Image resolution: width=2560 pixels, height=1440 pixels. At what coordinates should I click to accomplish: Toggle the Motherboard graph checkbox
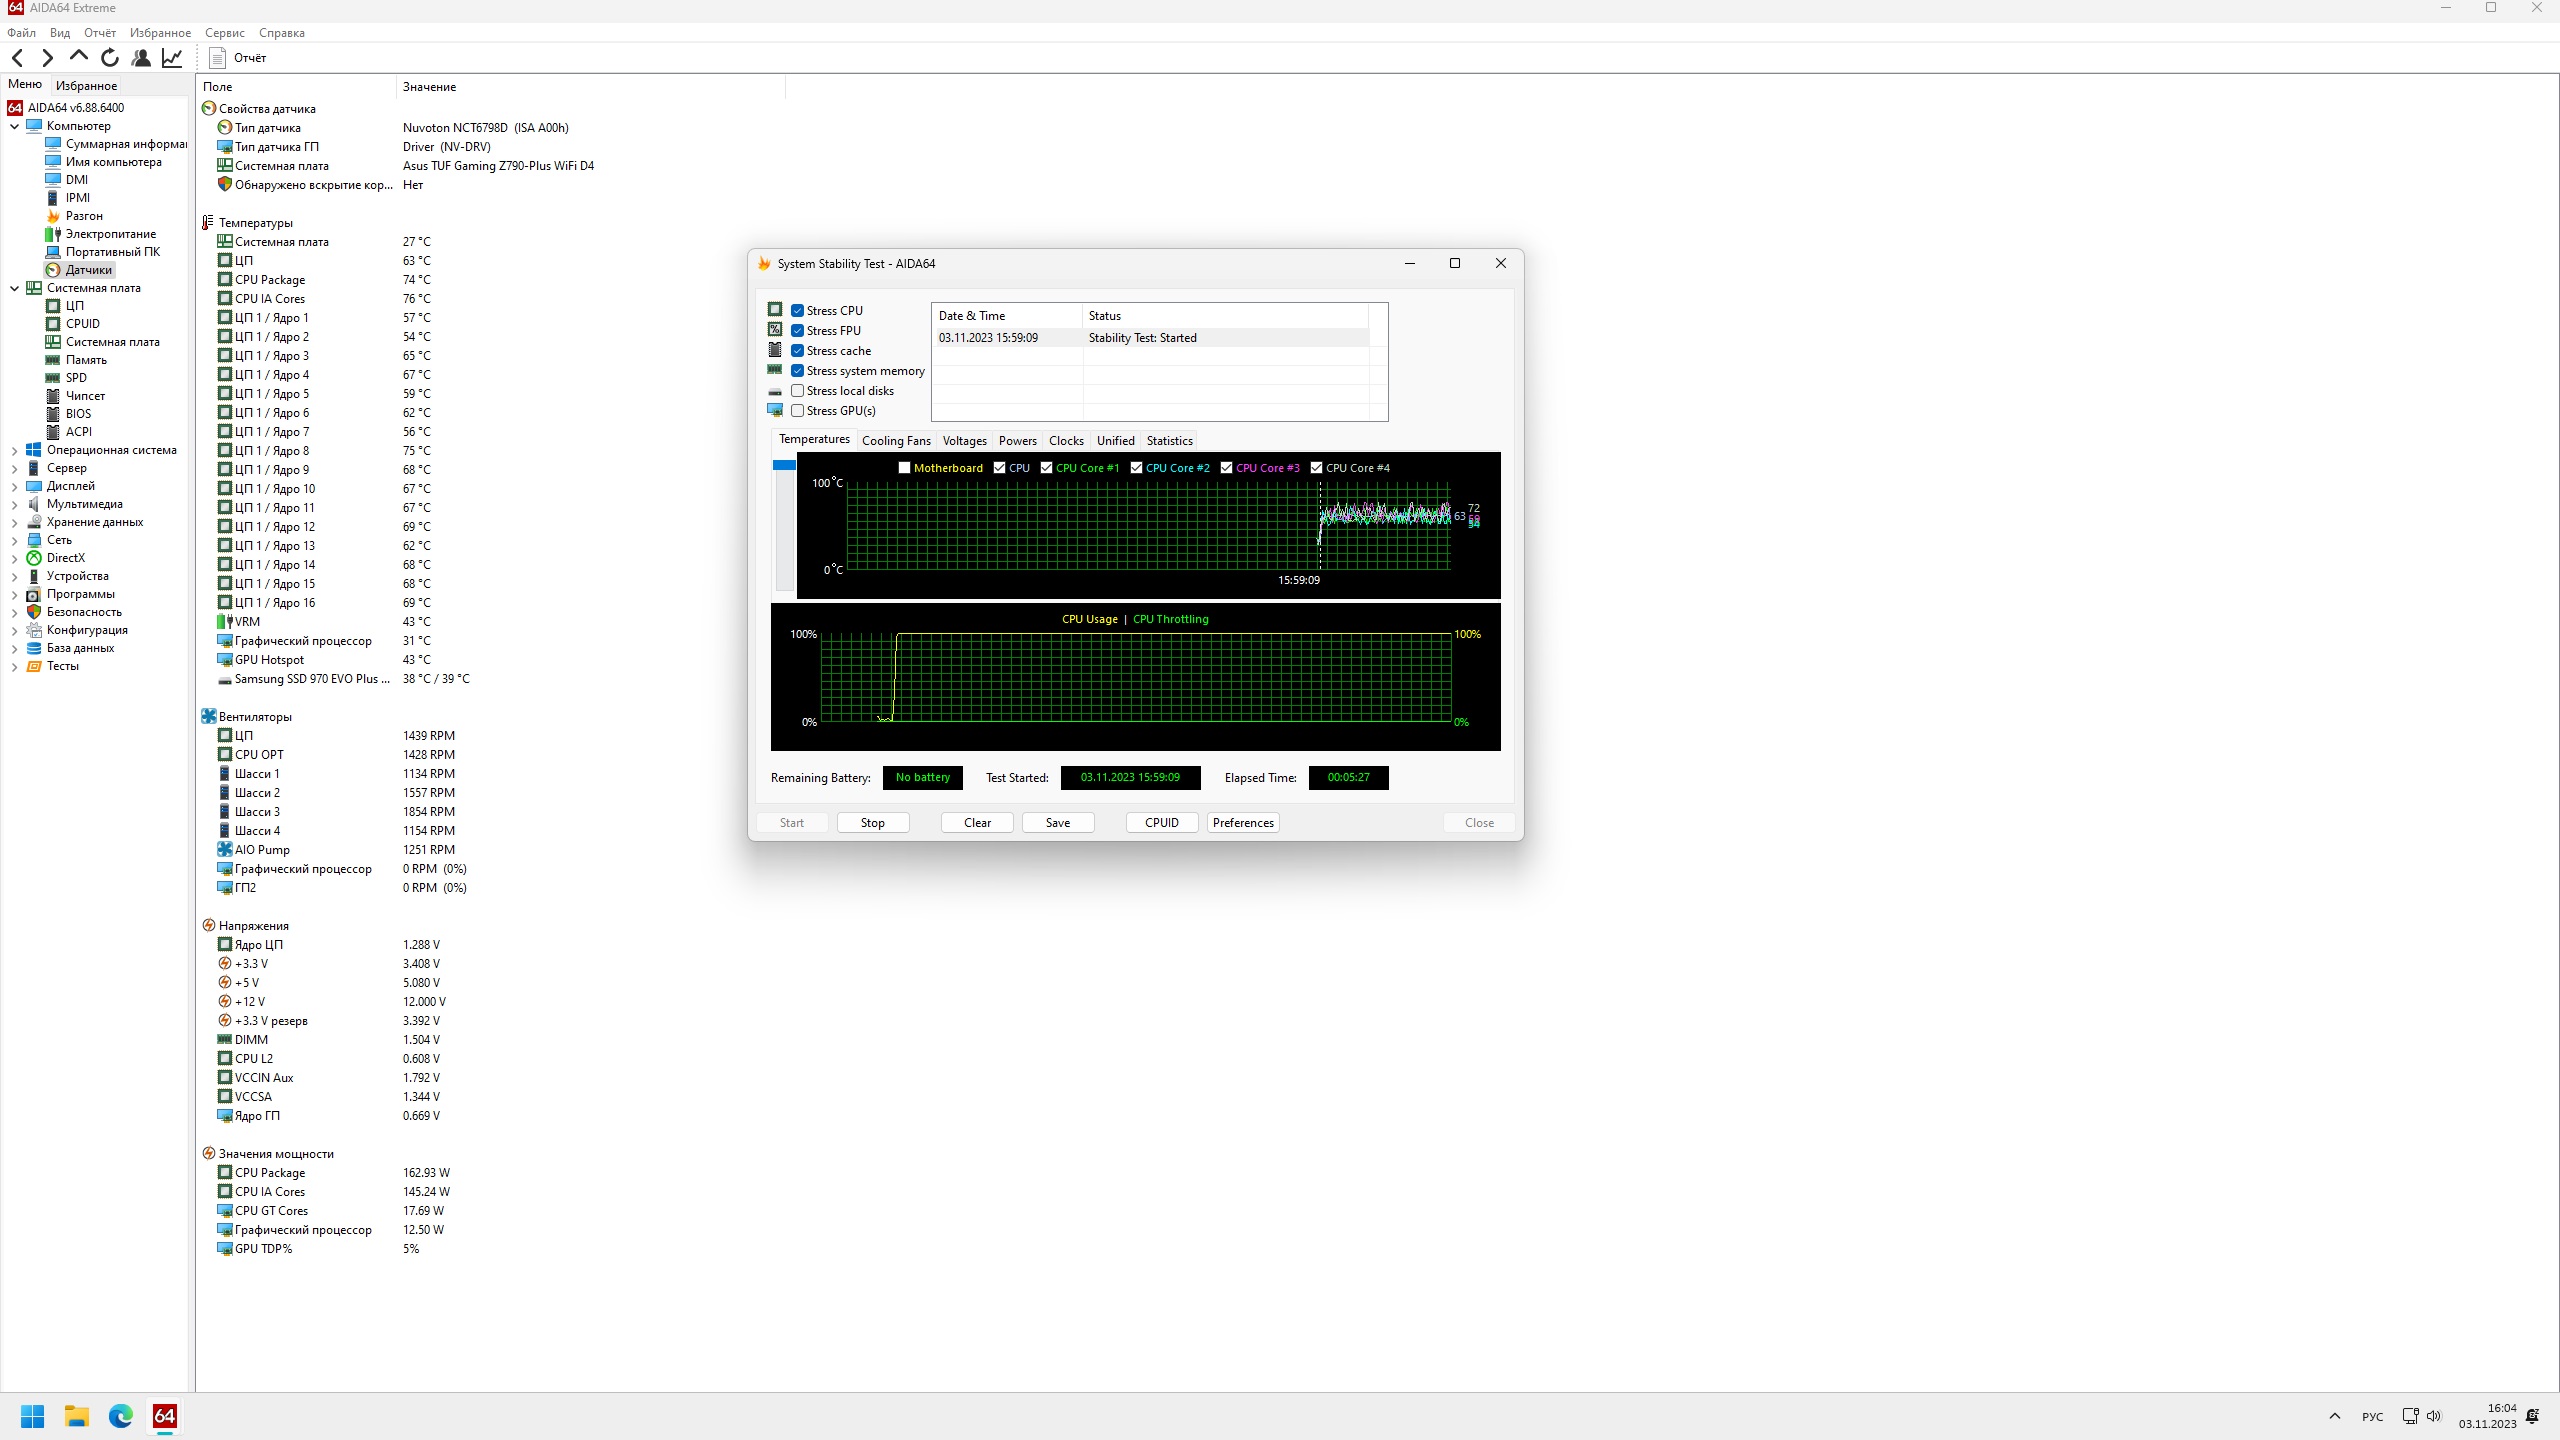pyautogui.click(x=904, y=468)
